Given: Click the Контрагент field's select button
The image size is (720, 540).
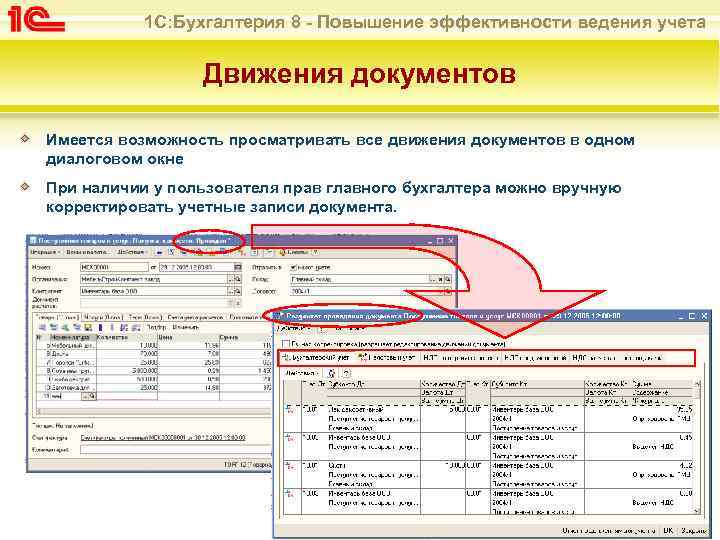Looking at the screenshot, I should [231, 291].
